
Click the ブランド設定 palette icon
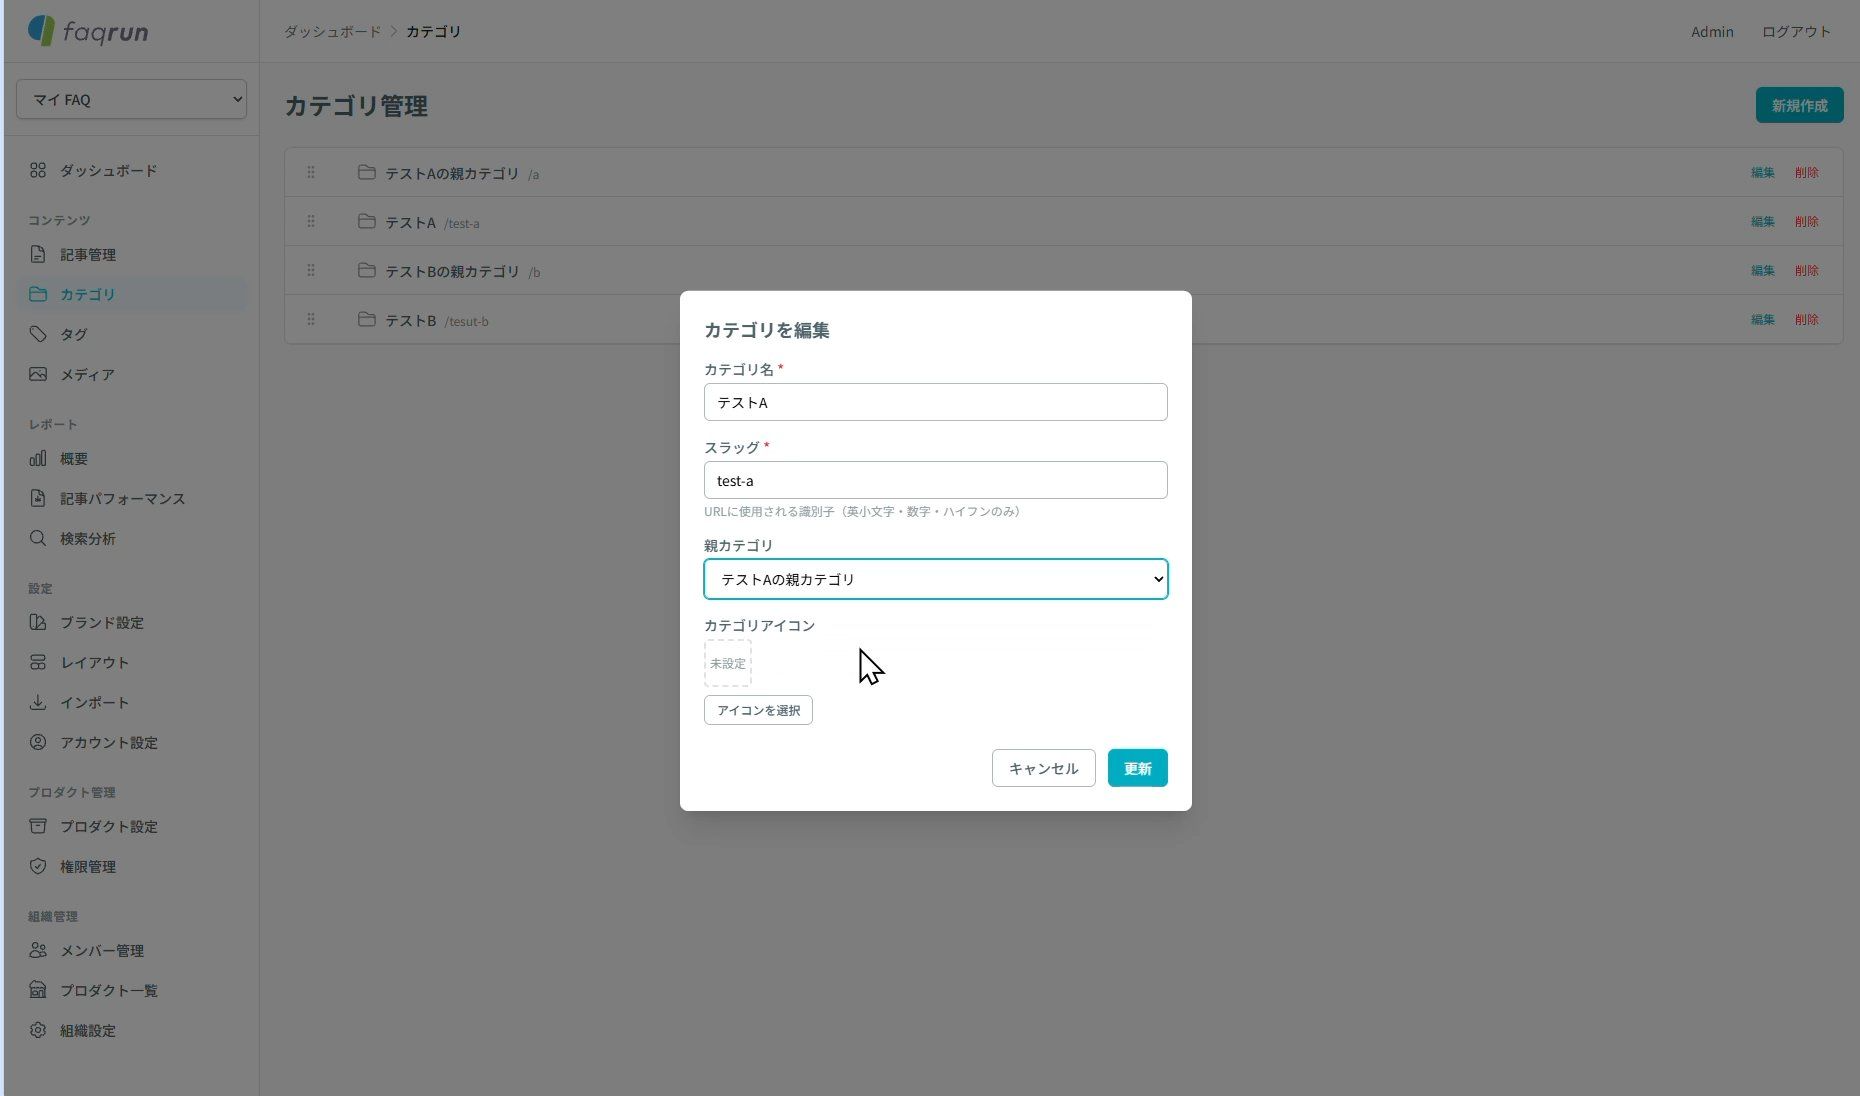(x=38, y=622)
